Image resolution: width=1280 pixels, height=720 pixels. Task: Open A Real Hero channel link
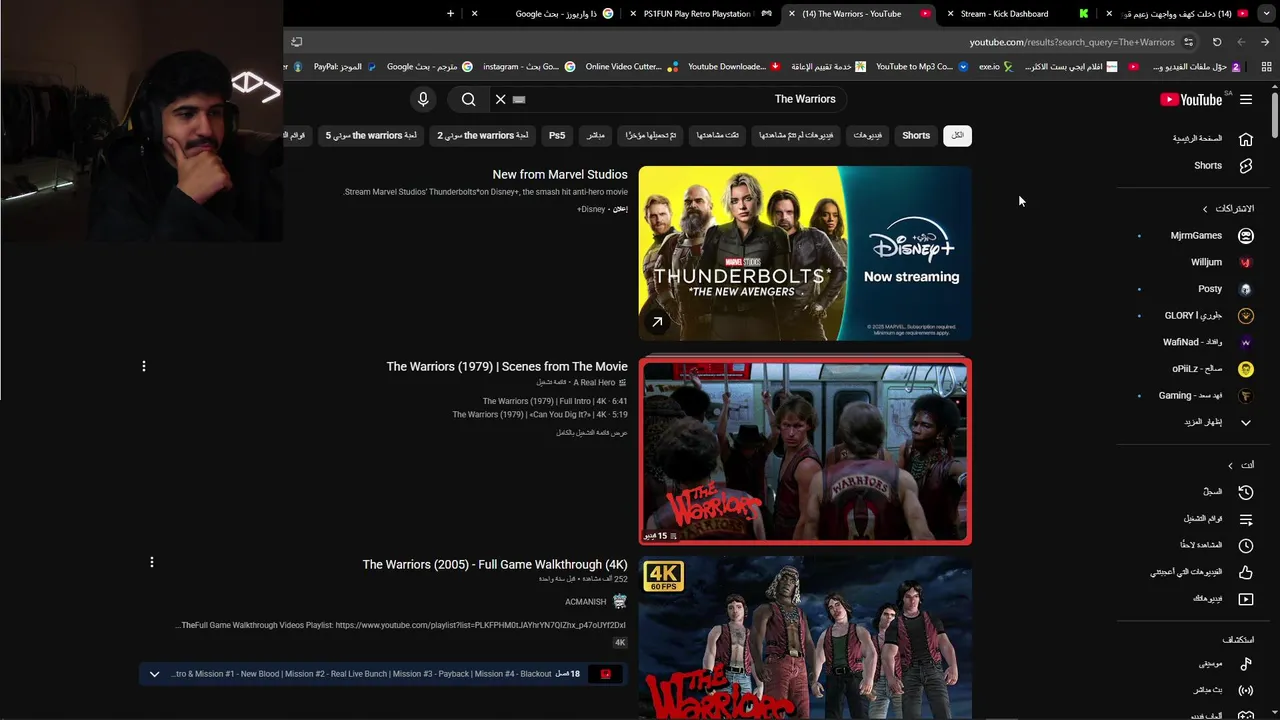(x=594, y=383)
